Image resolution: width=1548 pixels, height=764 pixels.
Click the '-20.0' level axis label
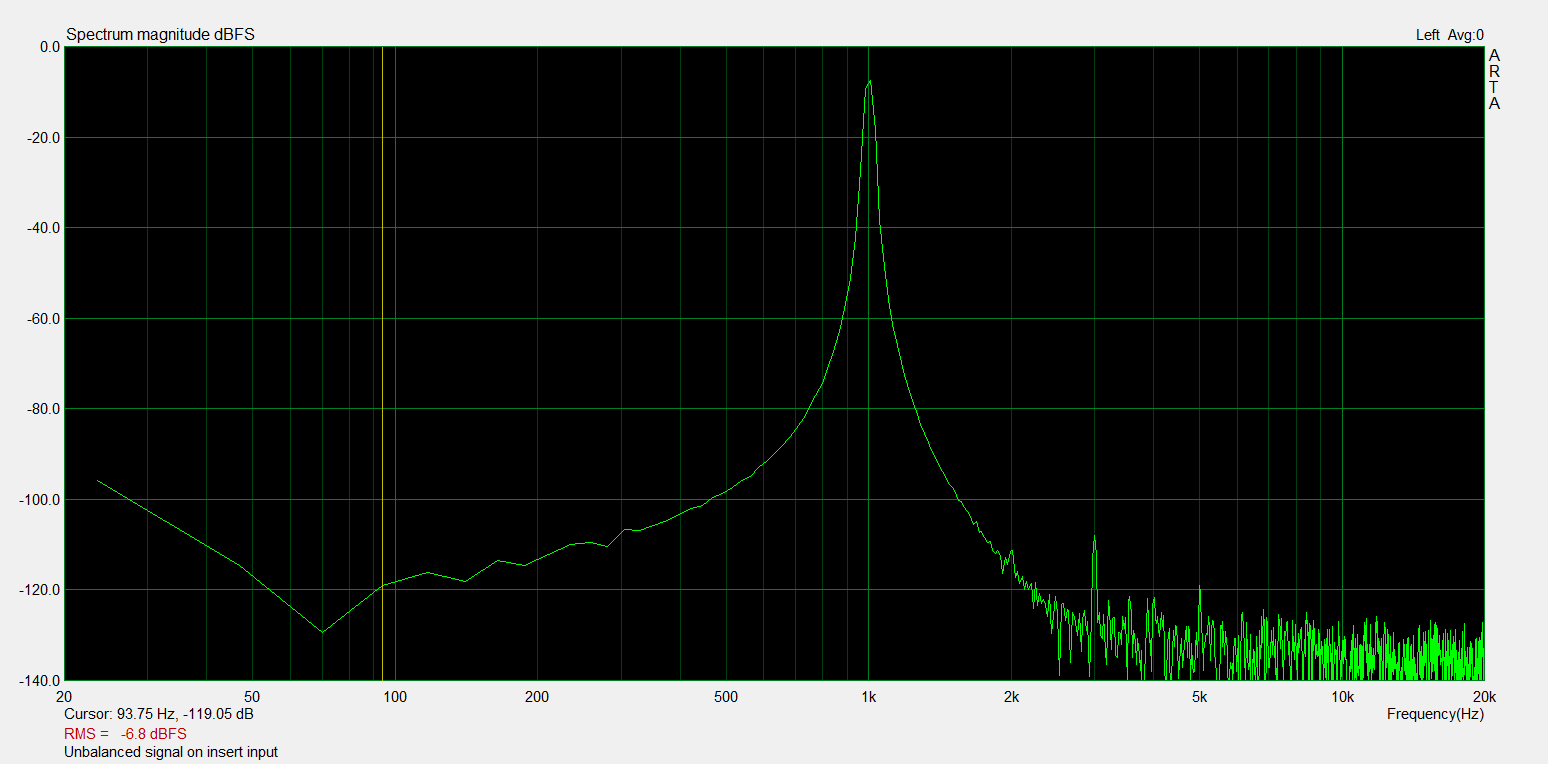pyautogui.click(x=41, y=138)
